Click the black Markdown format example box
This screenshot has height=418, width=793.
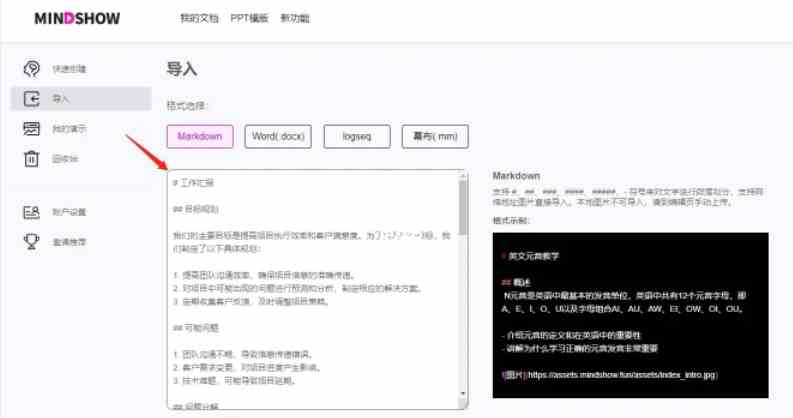631,315
